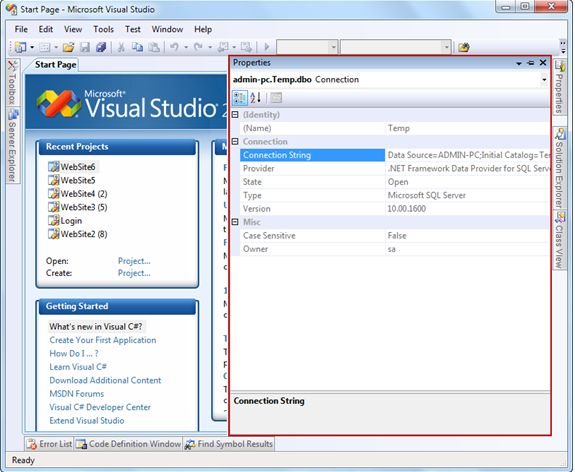Click the Copy toolbar icon
Screen dimensions: 575x472
click(138, 47)
